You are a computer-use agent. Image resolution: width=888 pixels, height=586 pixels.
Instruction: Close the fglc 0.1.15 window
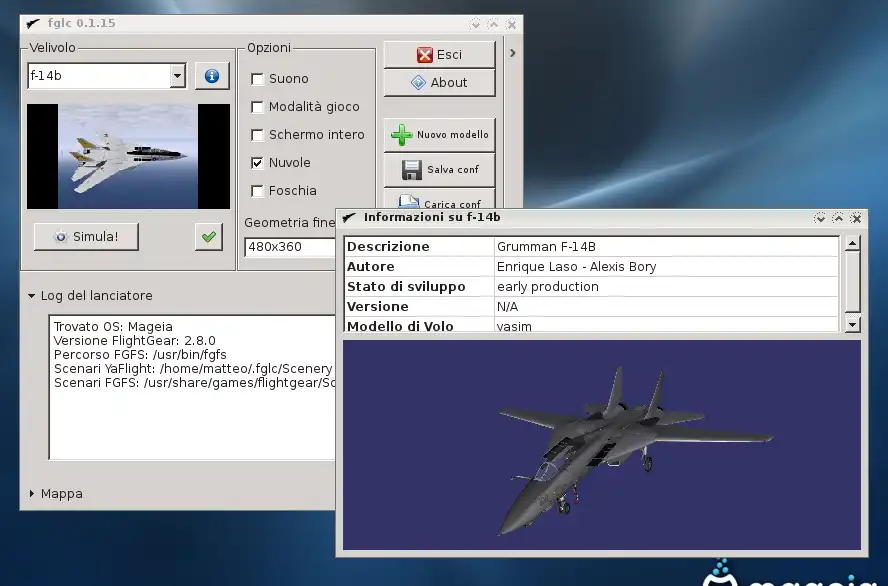click(x=511, y=24)
